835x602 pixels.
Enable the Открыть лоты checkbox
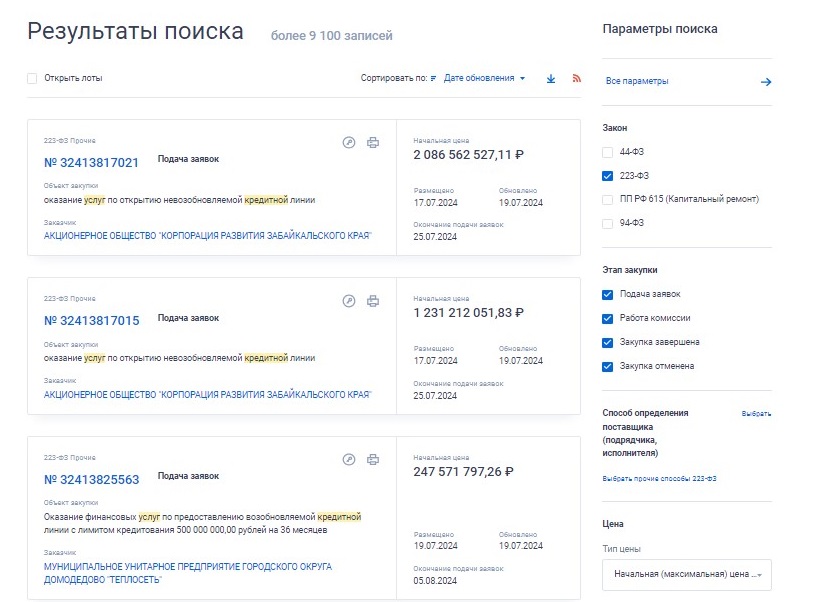click(x=31, y=78)
